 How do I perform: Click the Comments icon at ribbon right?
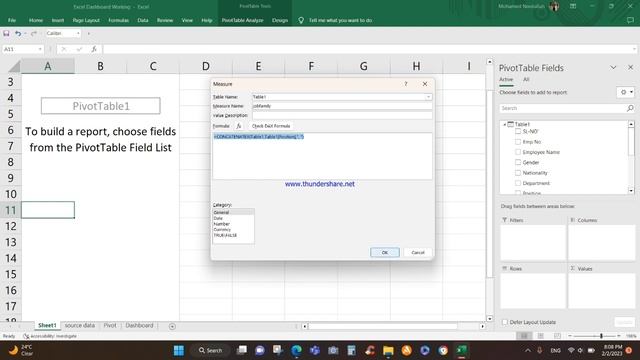point(630,20)
